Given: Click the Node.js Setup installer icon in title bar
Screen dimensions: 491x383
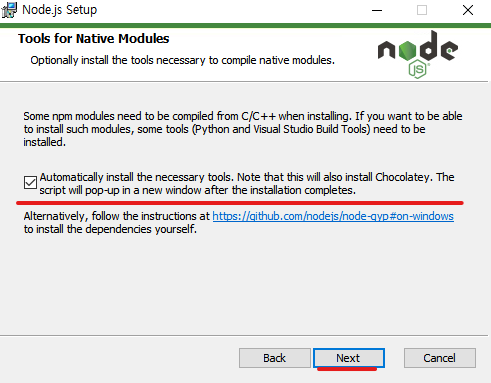Looking at the screenshot, I should (x=9, y=10).
